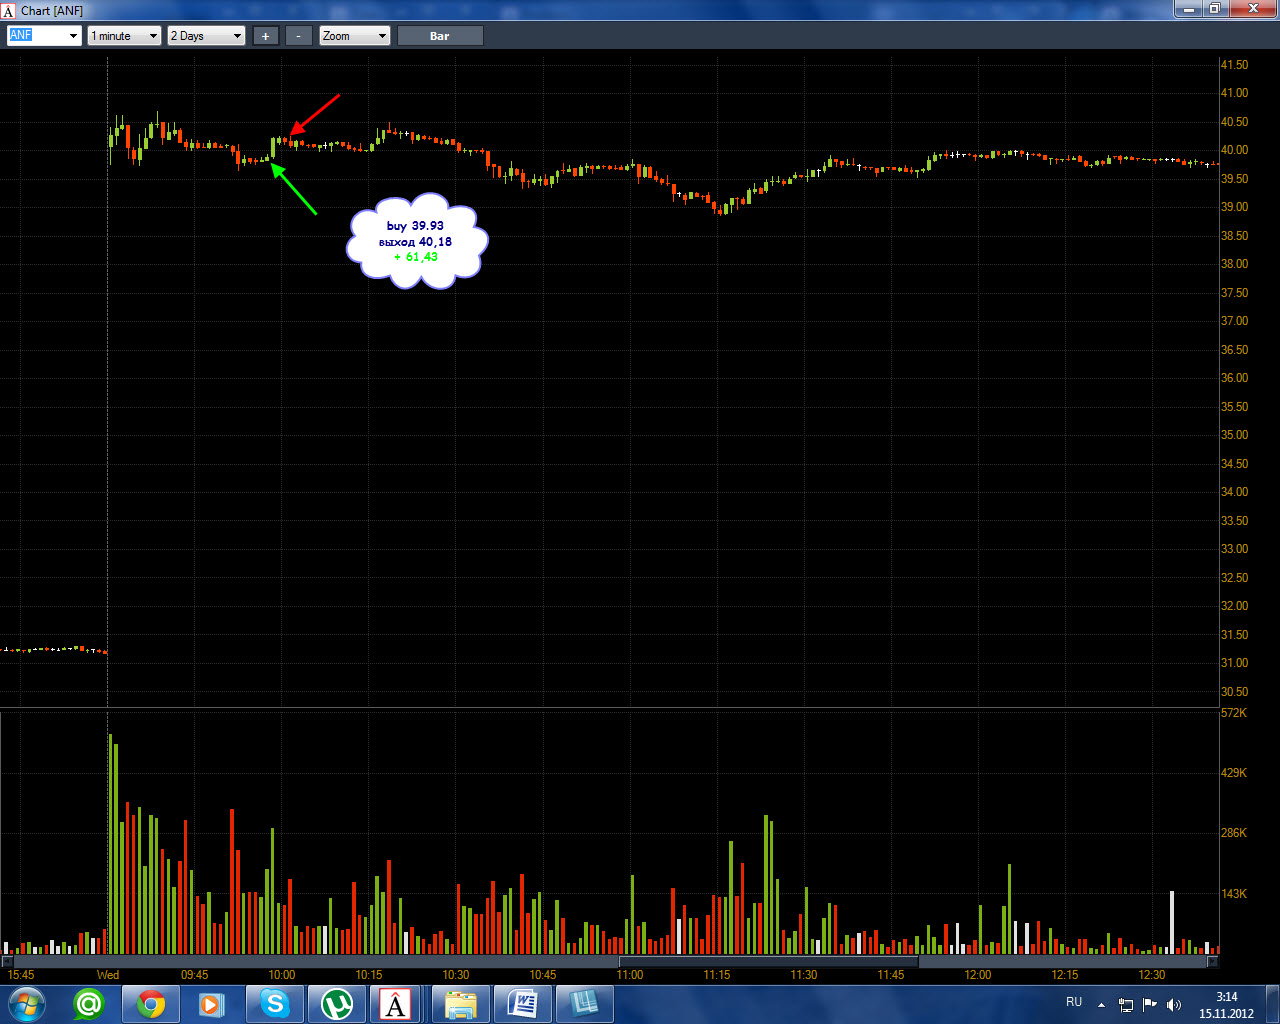Click the media player taskbar icon
This screenshot has width=1280, height=1024.
pos(212,1004)
